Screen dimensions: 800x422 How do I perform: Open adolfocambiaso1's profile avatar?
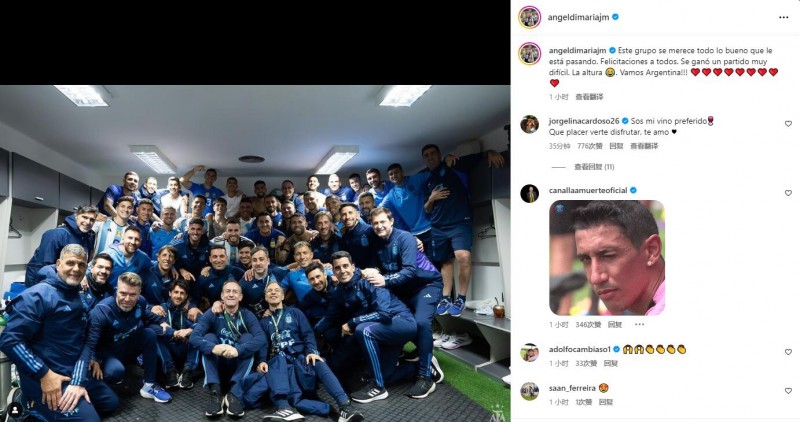(530, 353)
